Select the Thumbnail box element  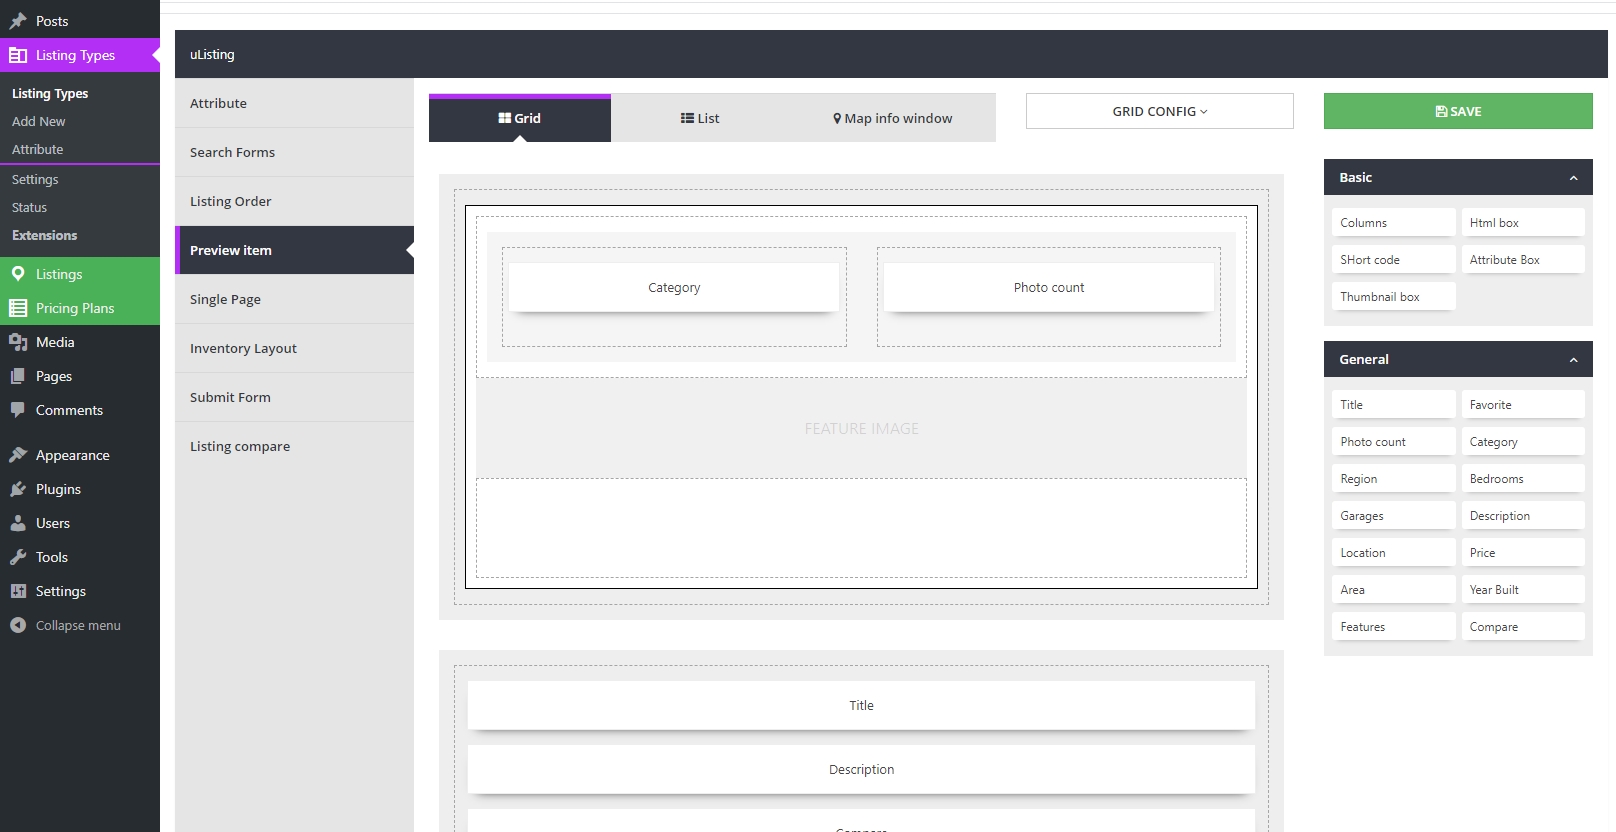(1393, 297)
